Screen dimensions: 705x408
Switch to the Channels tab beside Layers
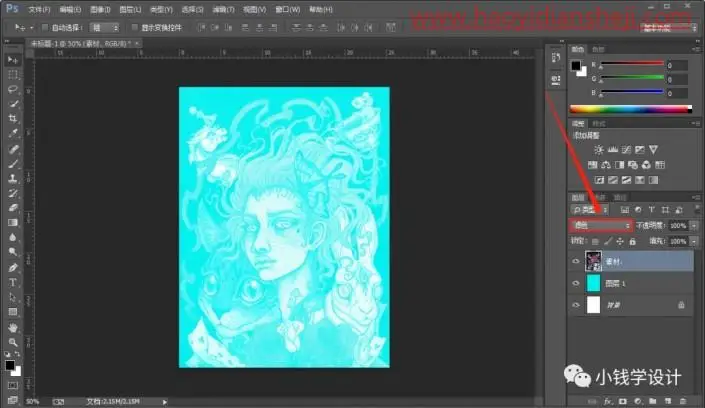600,197
